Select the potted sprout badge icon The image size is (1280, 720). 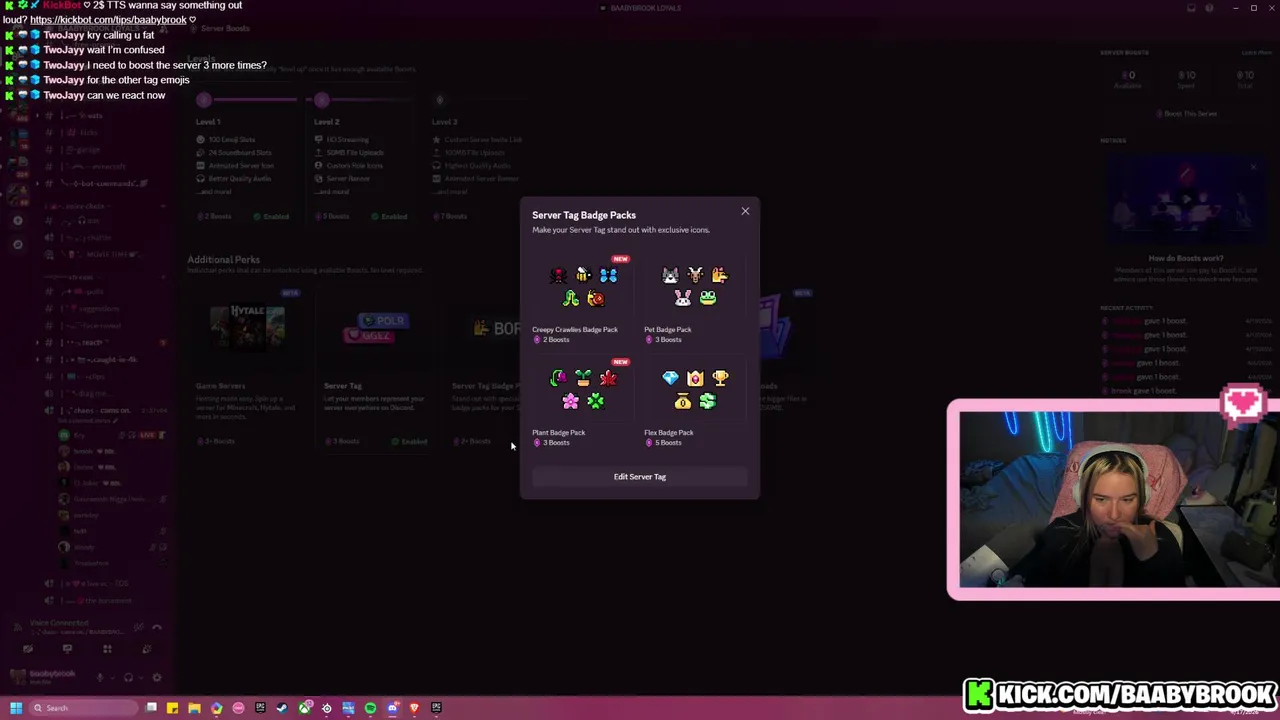[583, 378]
